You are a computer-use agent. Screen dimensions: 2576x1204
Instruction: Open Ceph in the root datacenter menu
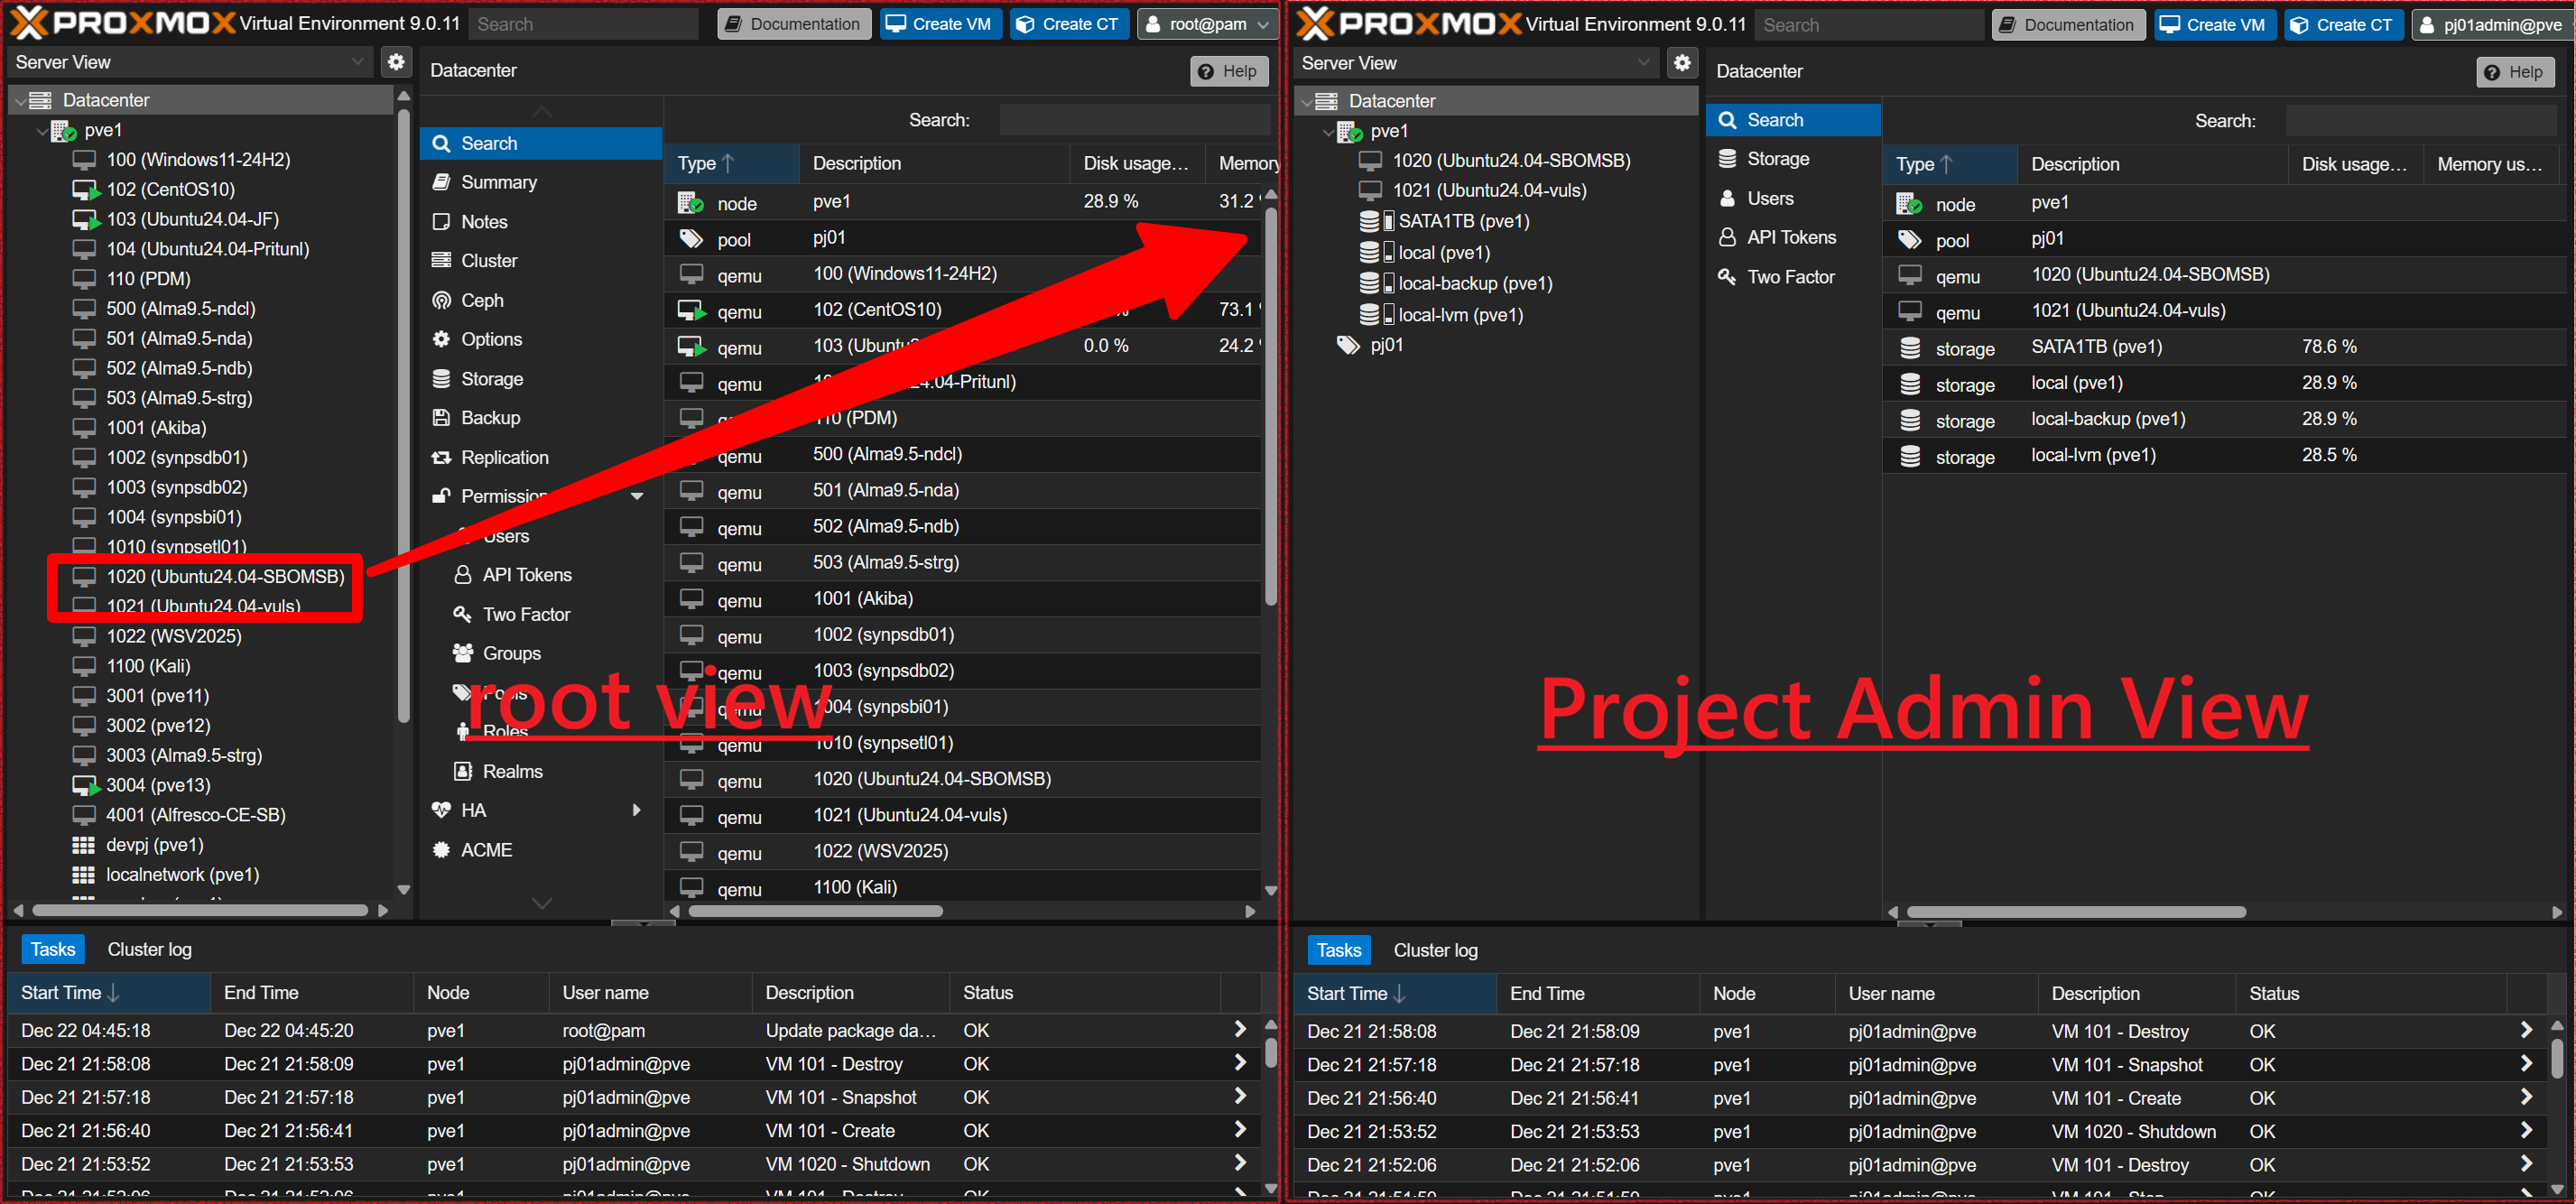point(482,300)
